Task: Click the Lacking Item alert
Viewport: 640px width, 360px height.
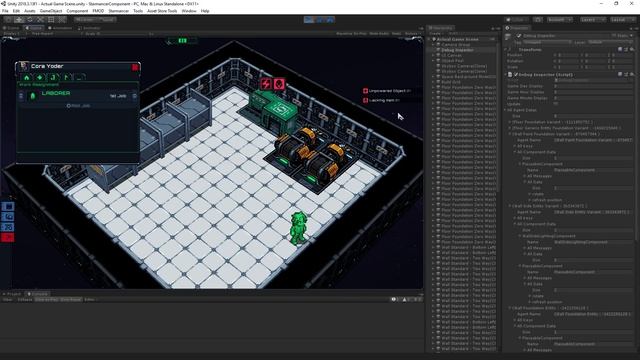Action: click(x=381, y=100)
